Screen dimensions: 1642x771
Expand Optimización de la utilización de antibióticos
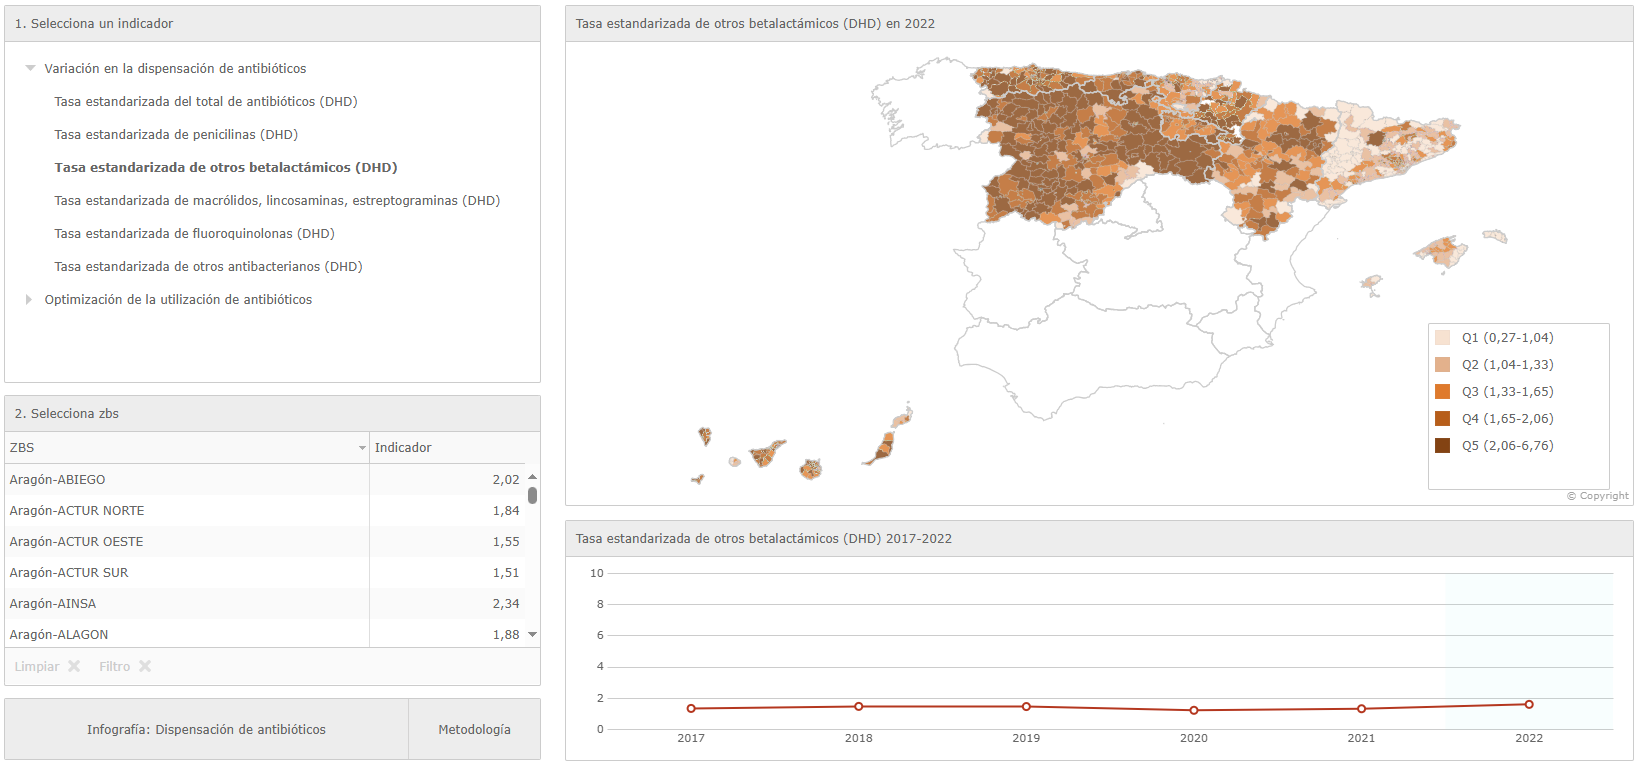29,299
